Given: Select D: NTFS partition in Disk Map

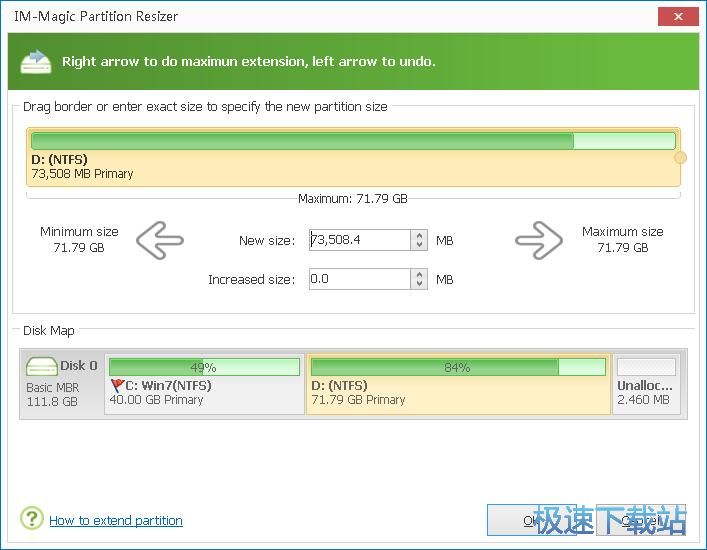Looking at the screenshot, I should pyautogui.click(x=458, y=384).
